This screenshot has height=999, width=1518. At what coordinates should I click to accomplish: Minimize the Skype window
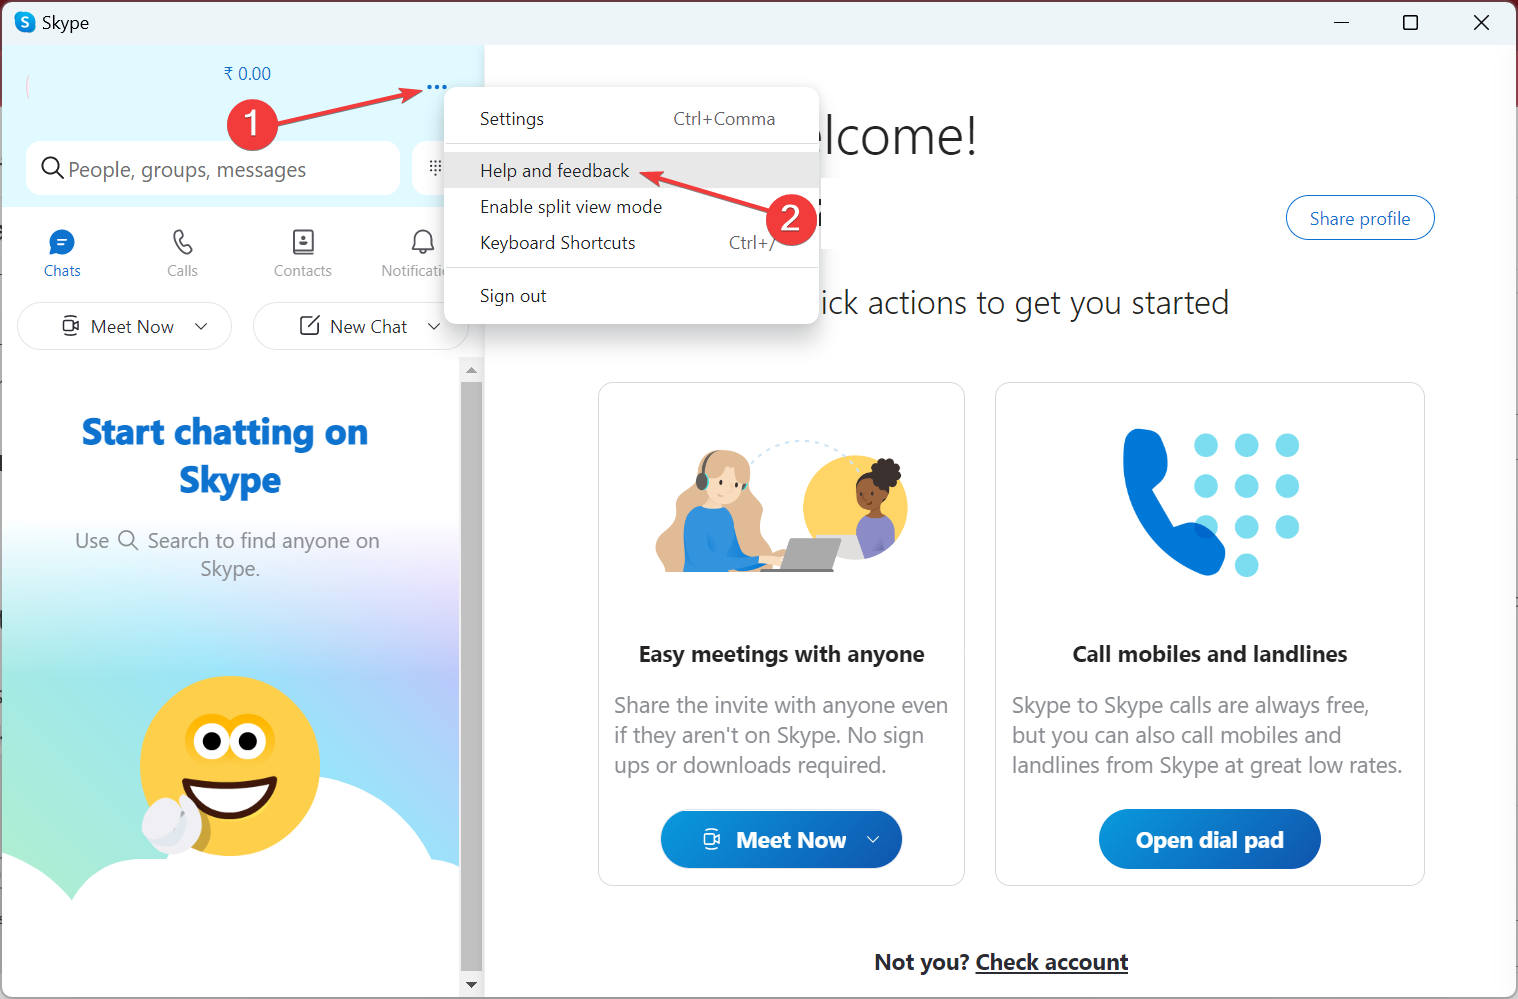pyautogui.click(x=1341, y=22)
